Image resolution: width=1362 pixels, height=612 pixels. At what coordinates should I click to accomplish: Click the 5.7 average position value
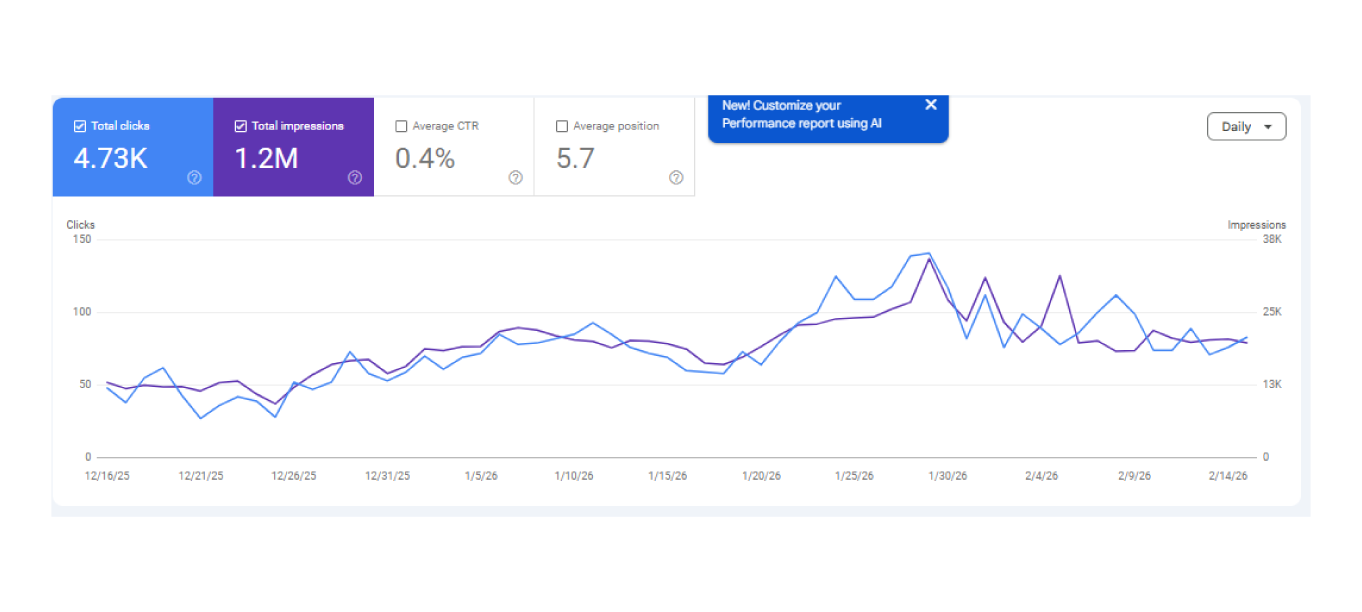[x=575, y=159]
